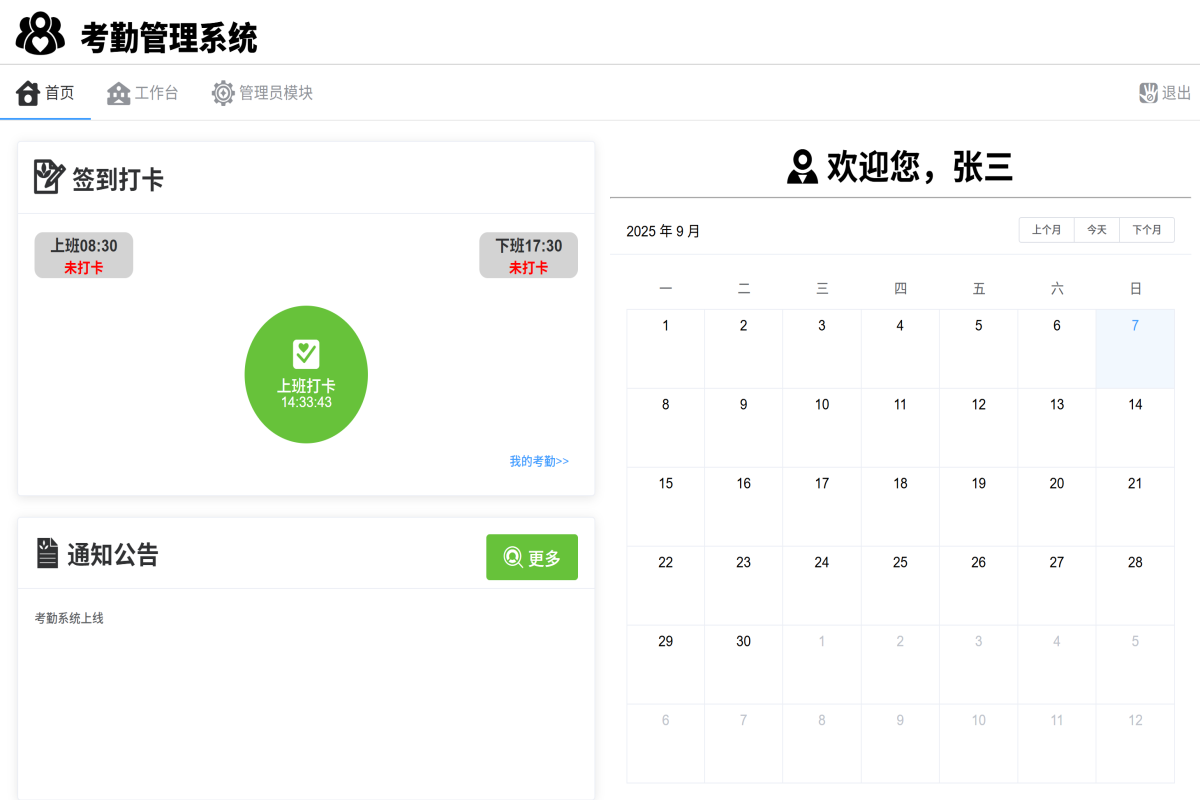Tap the green 上班打卡 clock-in circle
The height and width of the screenshot is (800, 1200).
tap(306, 374)
